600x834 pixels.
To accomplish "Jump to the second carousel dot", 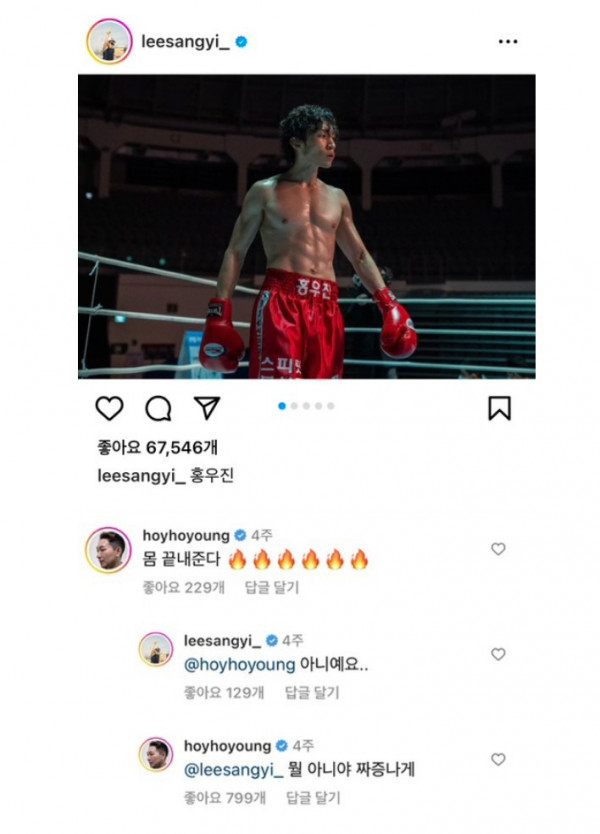I will [x=294, y=406].
